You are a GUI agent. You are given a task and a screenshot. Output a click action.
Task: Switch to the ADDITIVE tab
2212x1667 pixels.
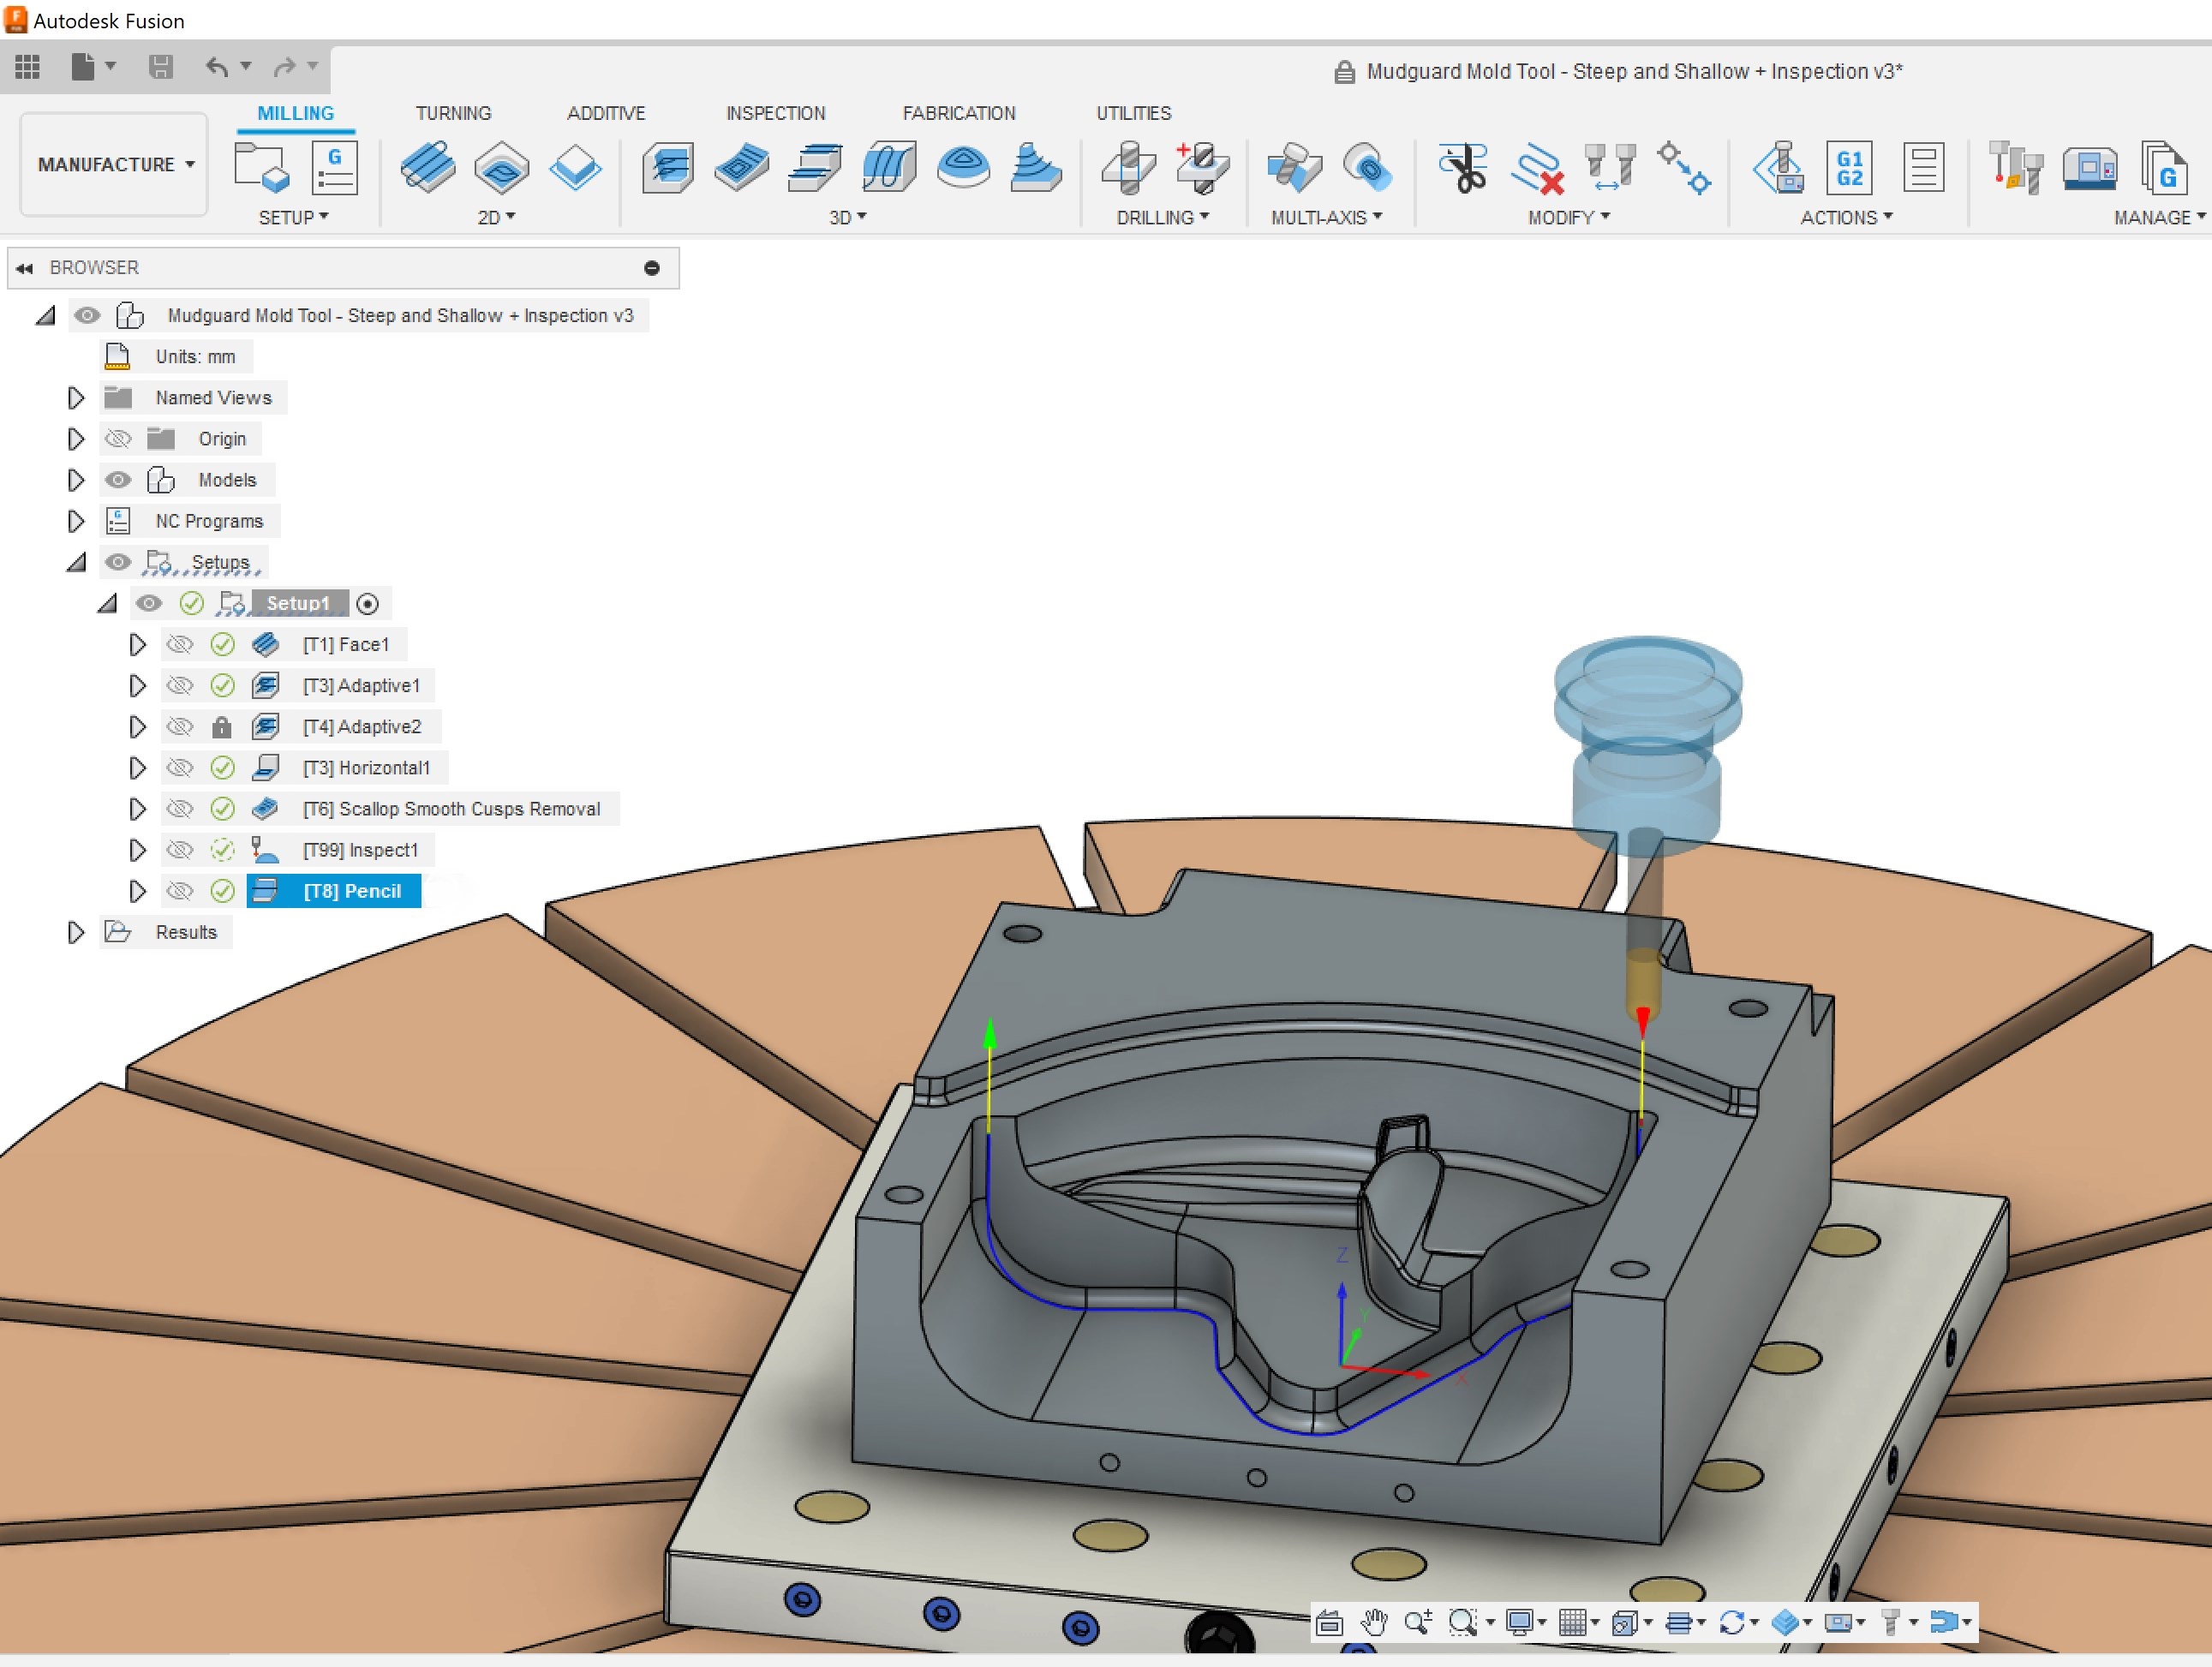coord(606,113)
